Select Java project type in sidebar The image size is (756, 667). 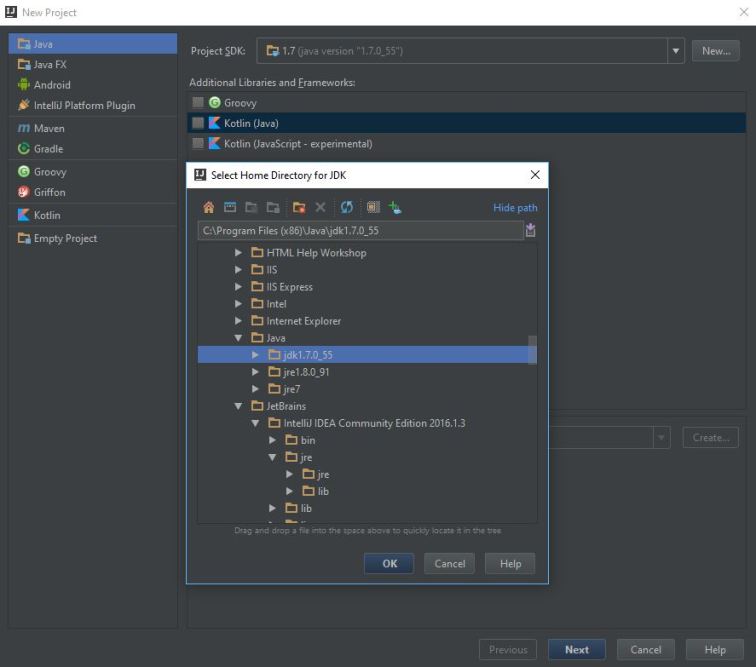(x=93, y=43)
